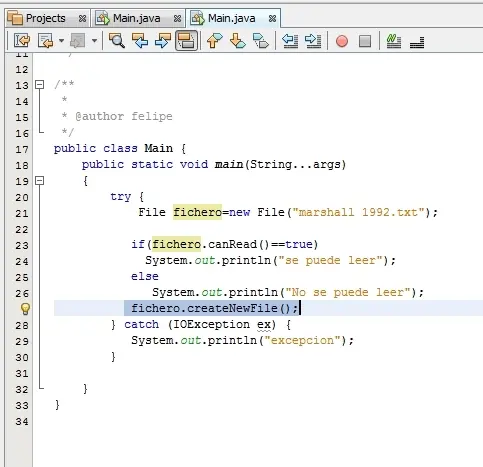Click 'canRead()==true' on line 23

point(261,244)
